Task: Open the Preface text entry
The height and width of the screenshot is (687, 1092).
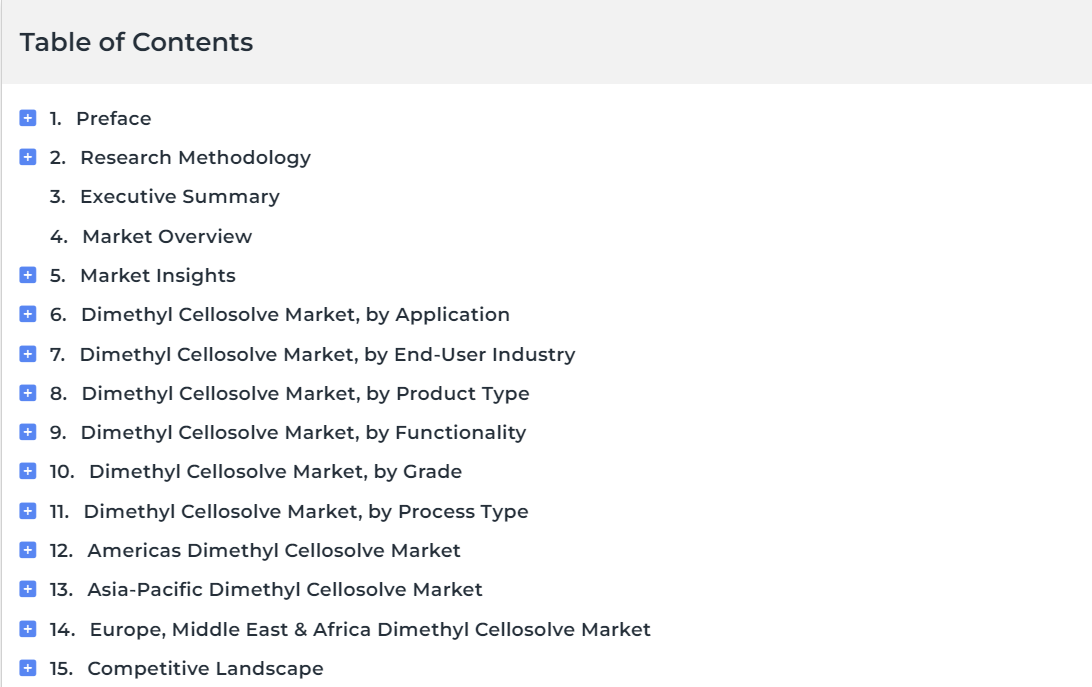Action: click(114, 118)
